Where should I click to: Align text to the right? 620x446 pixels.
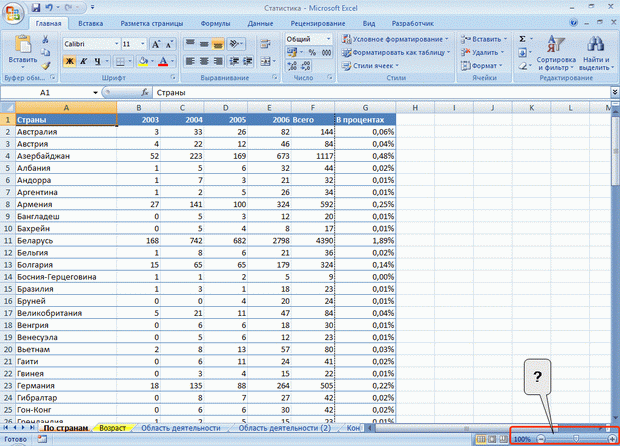tap(217, 61)
